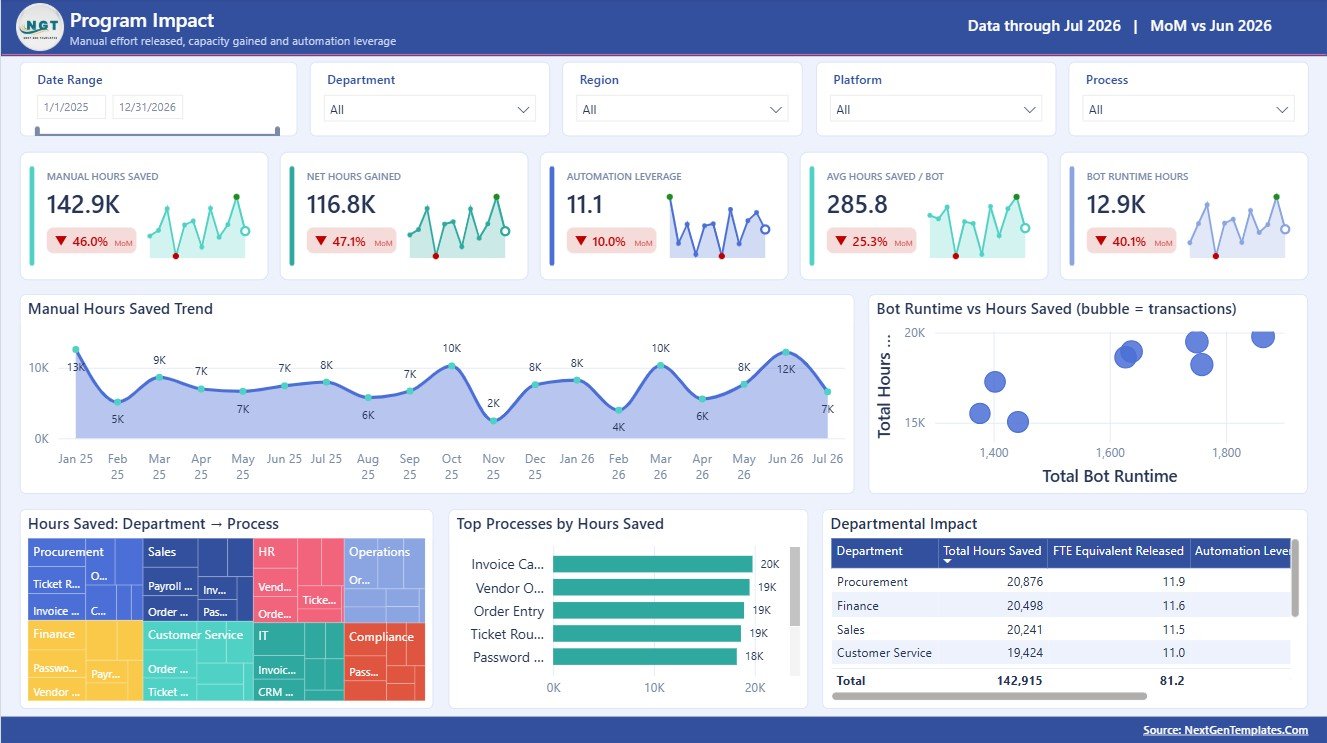
Task: Click the Password ... bar
Action: coord(644,656)
